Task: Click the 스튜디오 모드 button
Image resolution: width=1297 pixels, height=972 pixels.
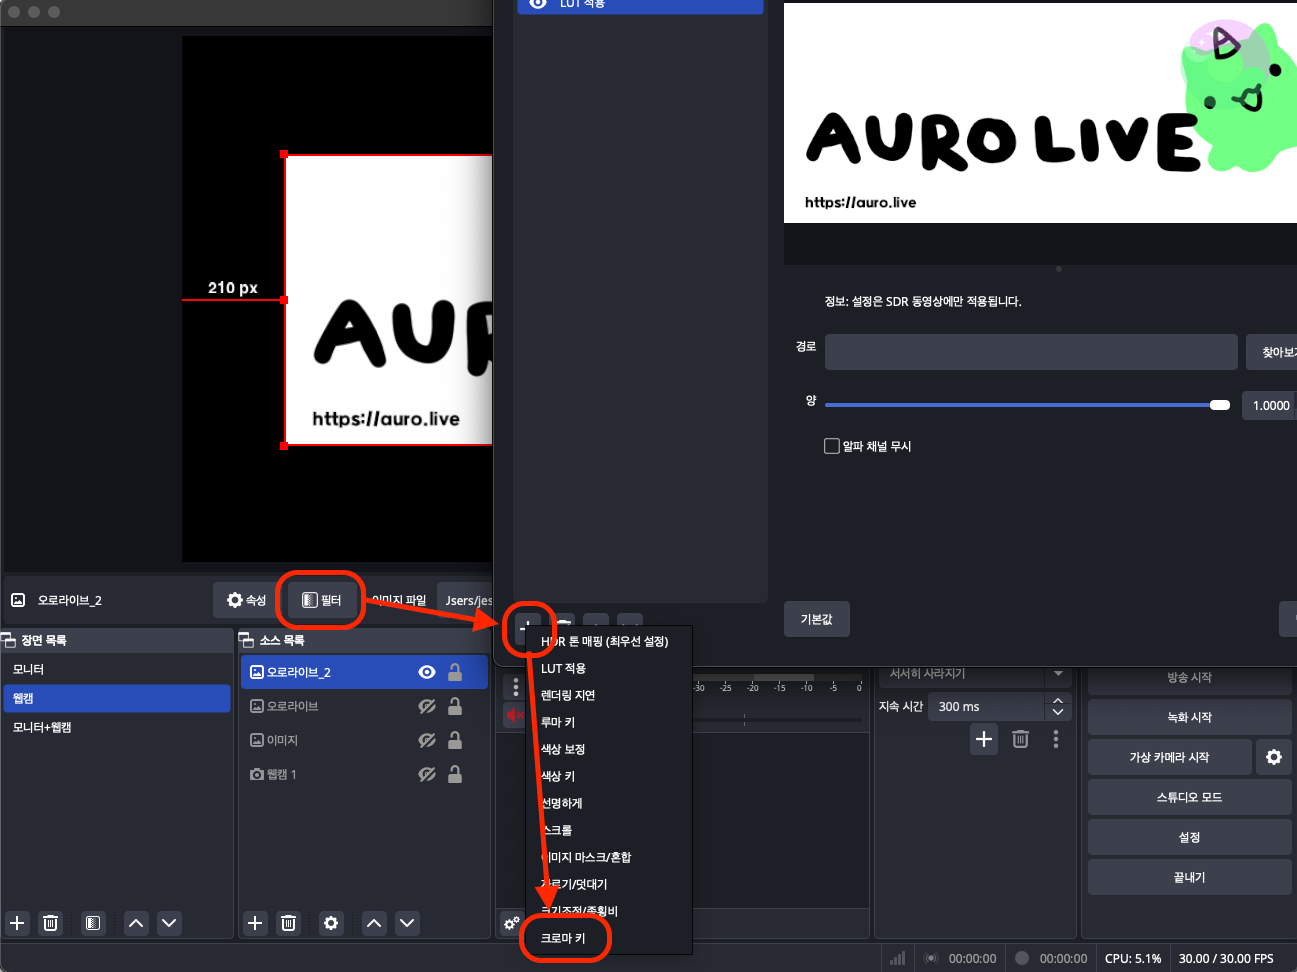Action: [1190, 797]
